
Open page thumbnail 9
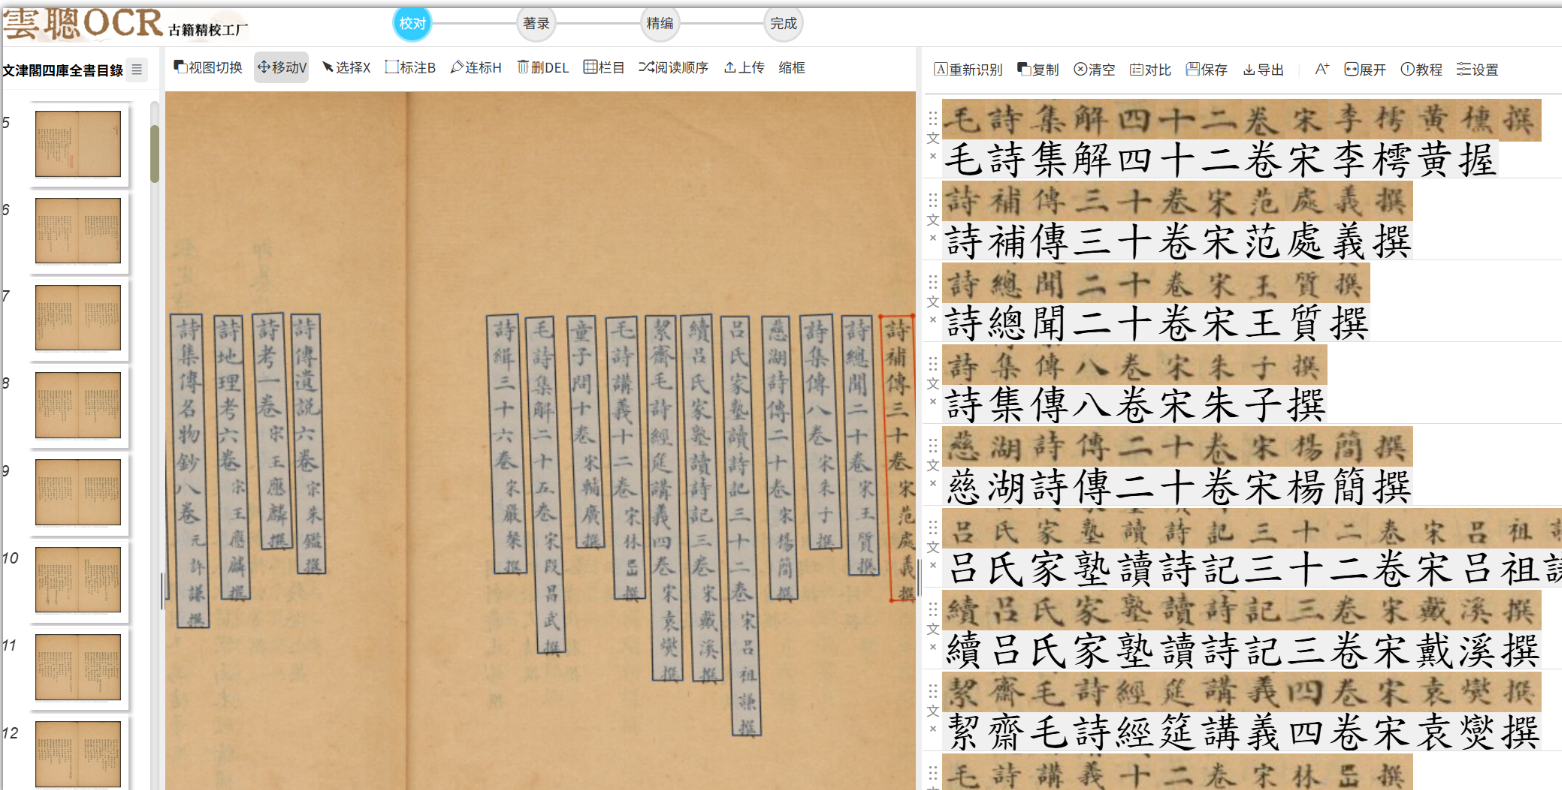(x=78, y=492)
